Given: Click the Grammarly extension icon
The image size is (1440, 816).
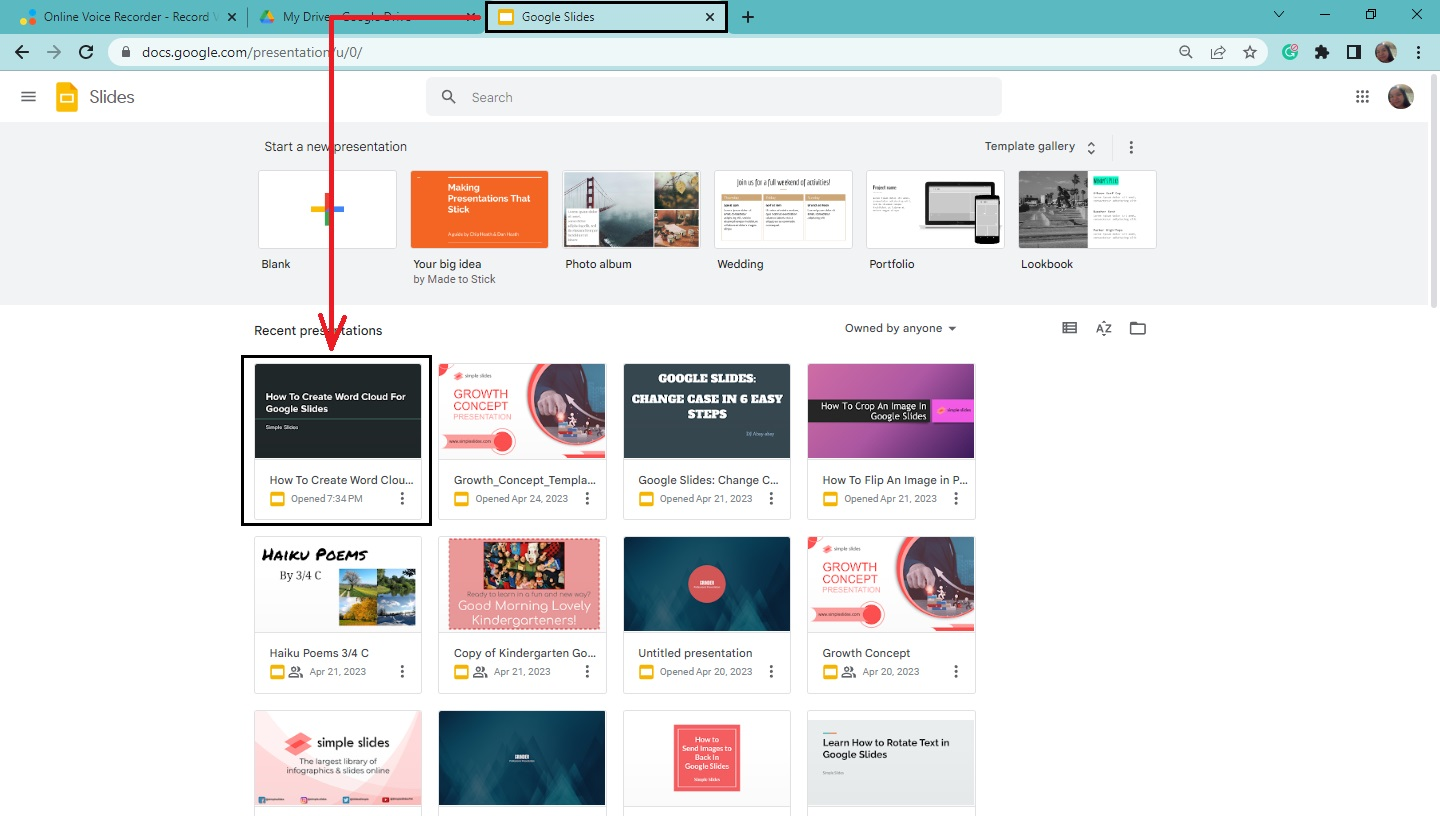Looking at the screenshot, I should pyautogui.click(x=1290, y=52).
